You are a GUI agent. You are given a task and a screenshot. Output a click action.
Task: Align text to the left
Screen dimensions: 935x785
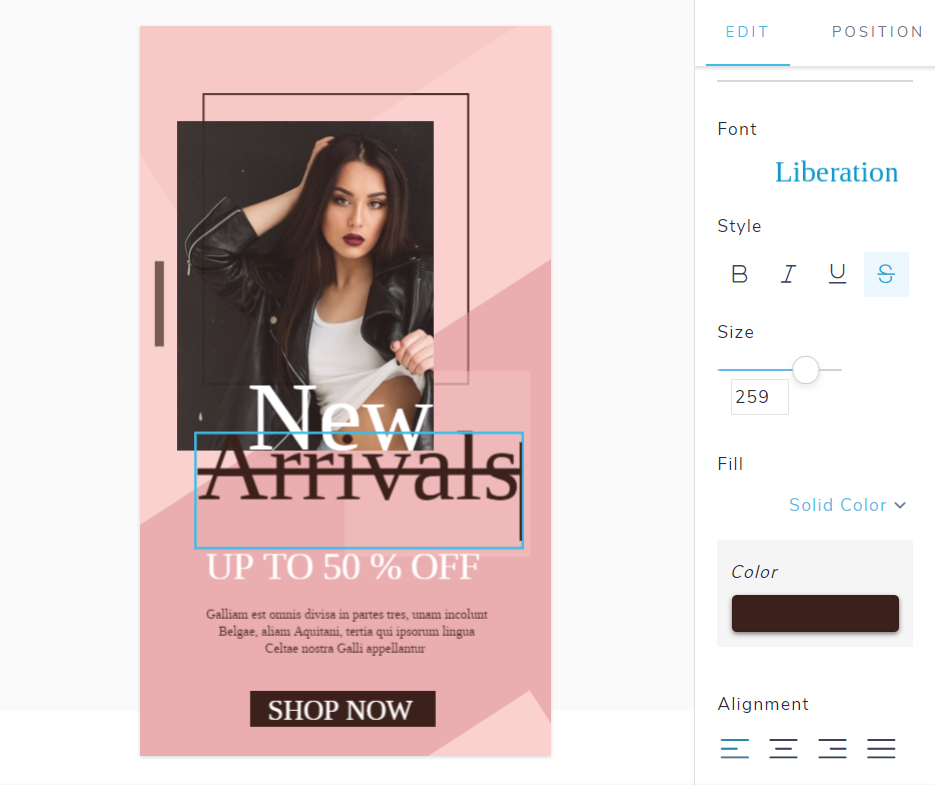[735, 748]
